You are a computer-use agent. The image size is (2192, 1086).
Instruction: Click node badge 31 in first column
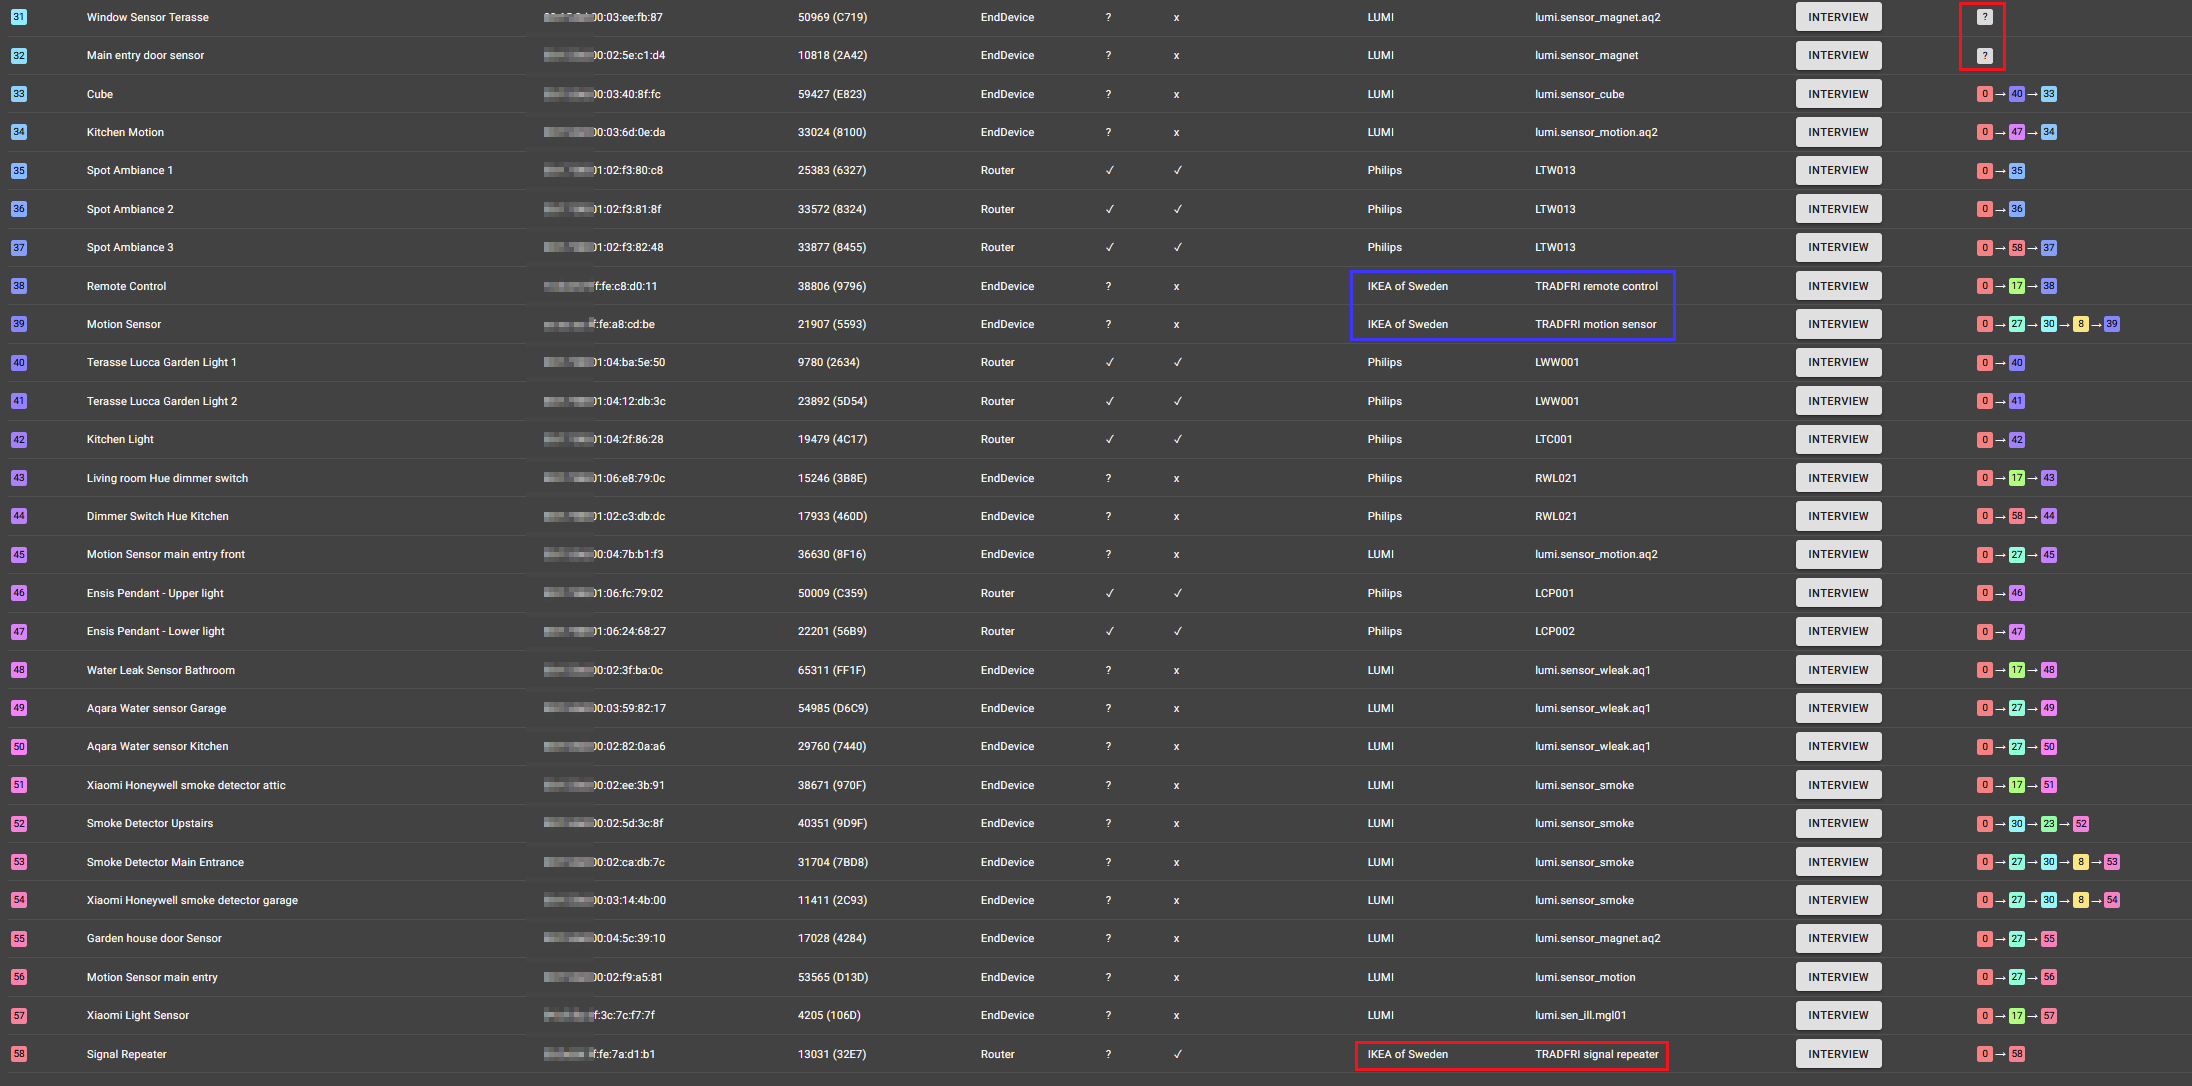pos(19,17)
